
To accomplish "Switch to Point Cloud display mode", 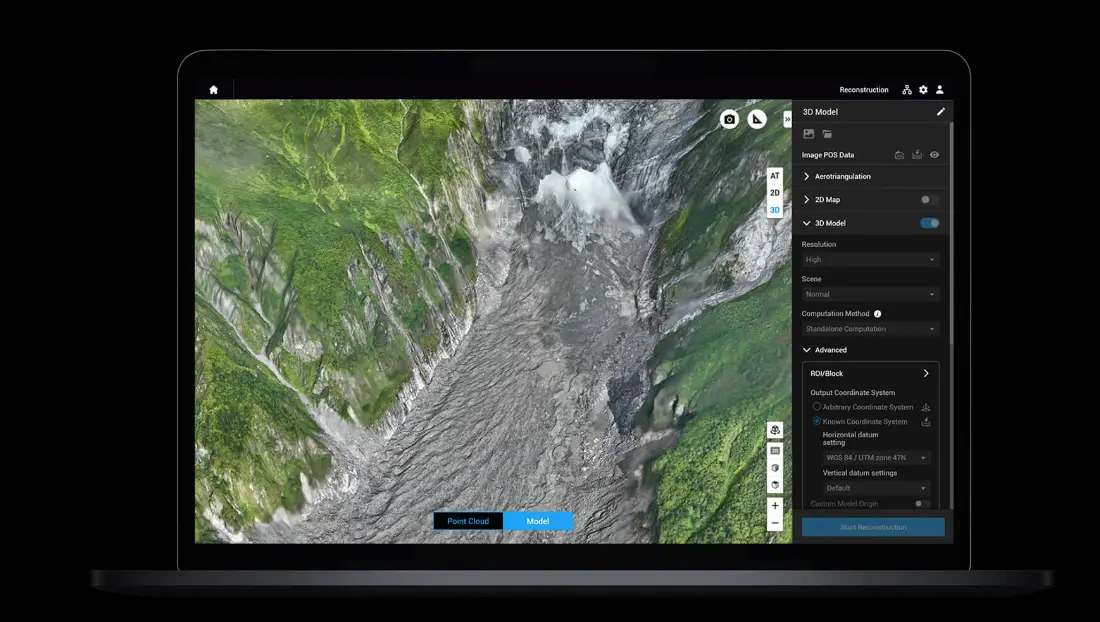I will (x=468, y=520).
